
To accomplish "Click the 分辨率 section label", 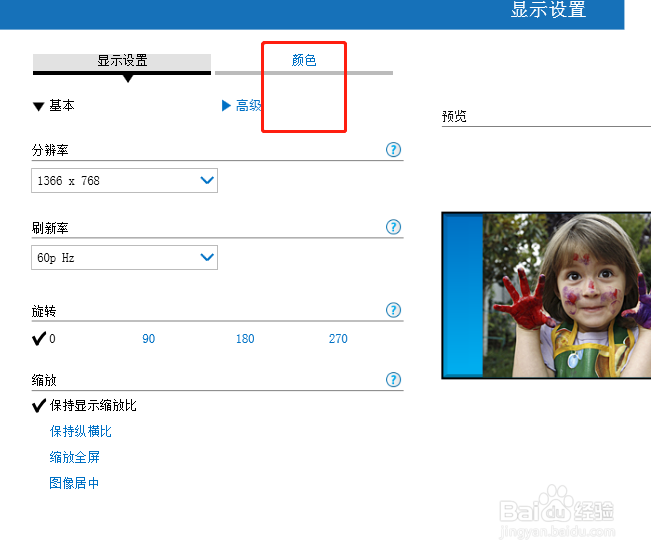I will pyautogui.click(x=50, y=150).
